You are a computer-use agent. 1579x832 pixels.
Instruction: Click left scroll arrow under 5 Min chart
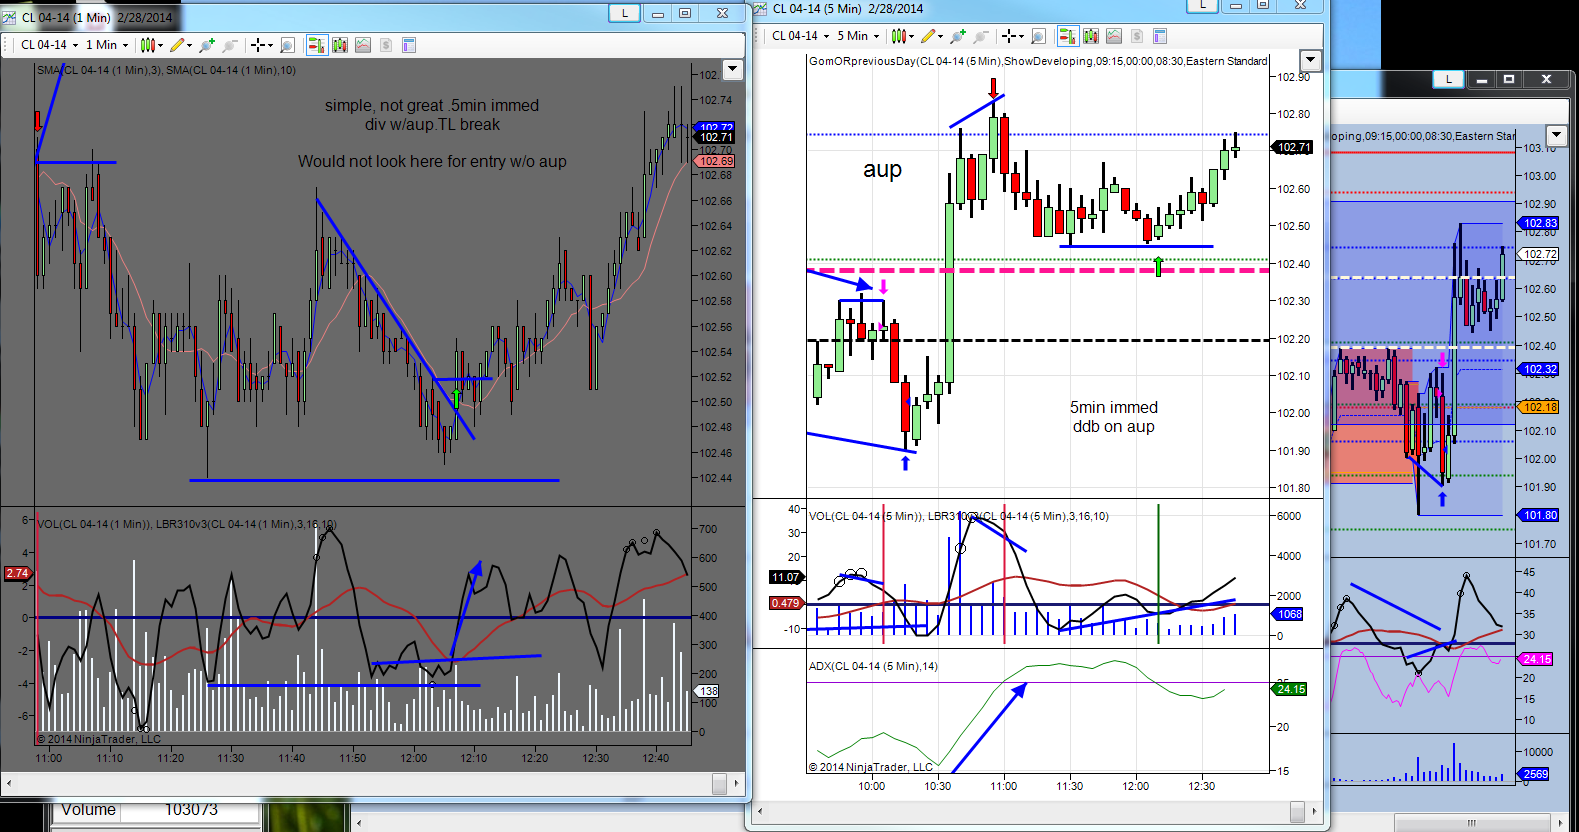click(x=760, y=811)
